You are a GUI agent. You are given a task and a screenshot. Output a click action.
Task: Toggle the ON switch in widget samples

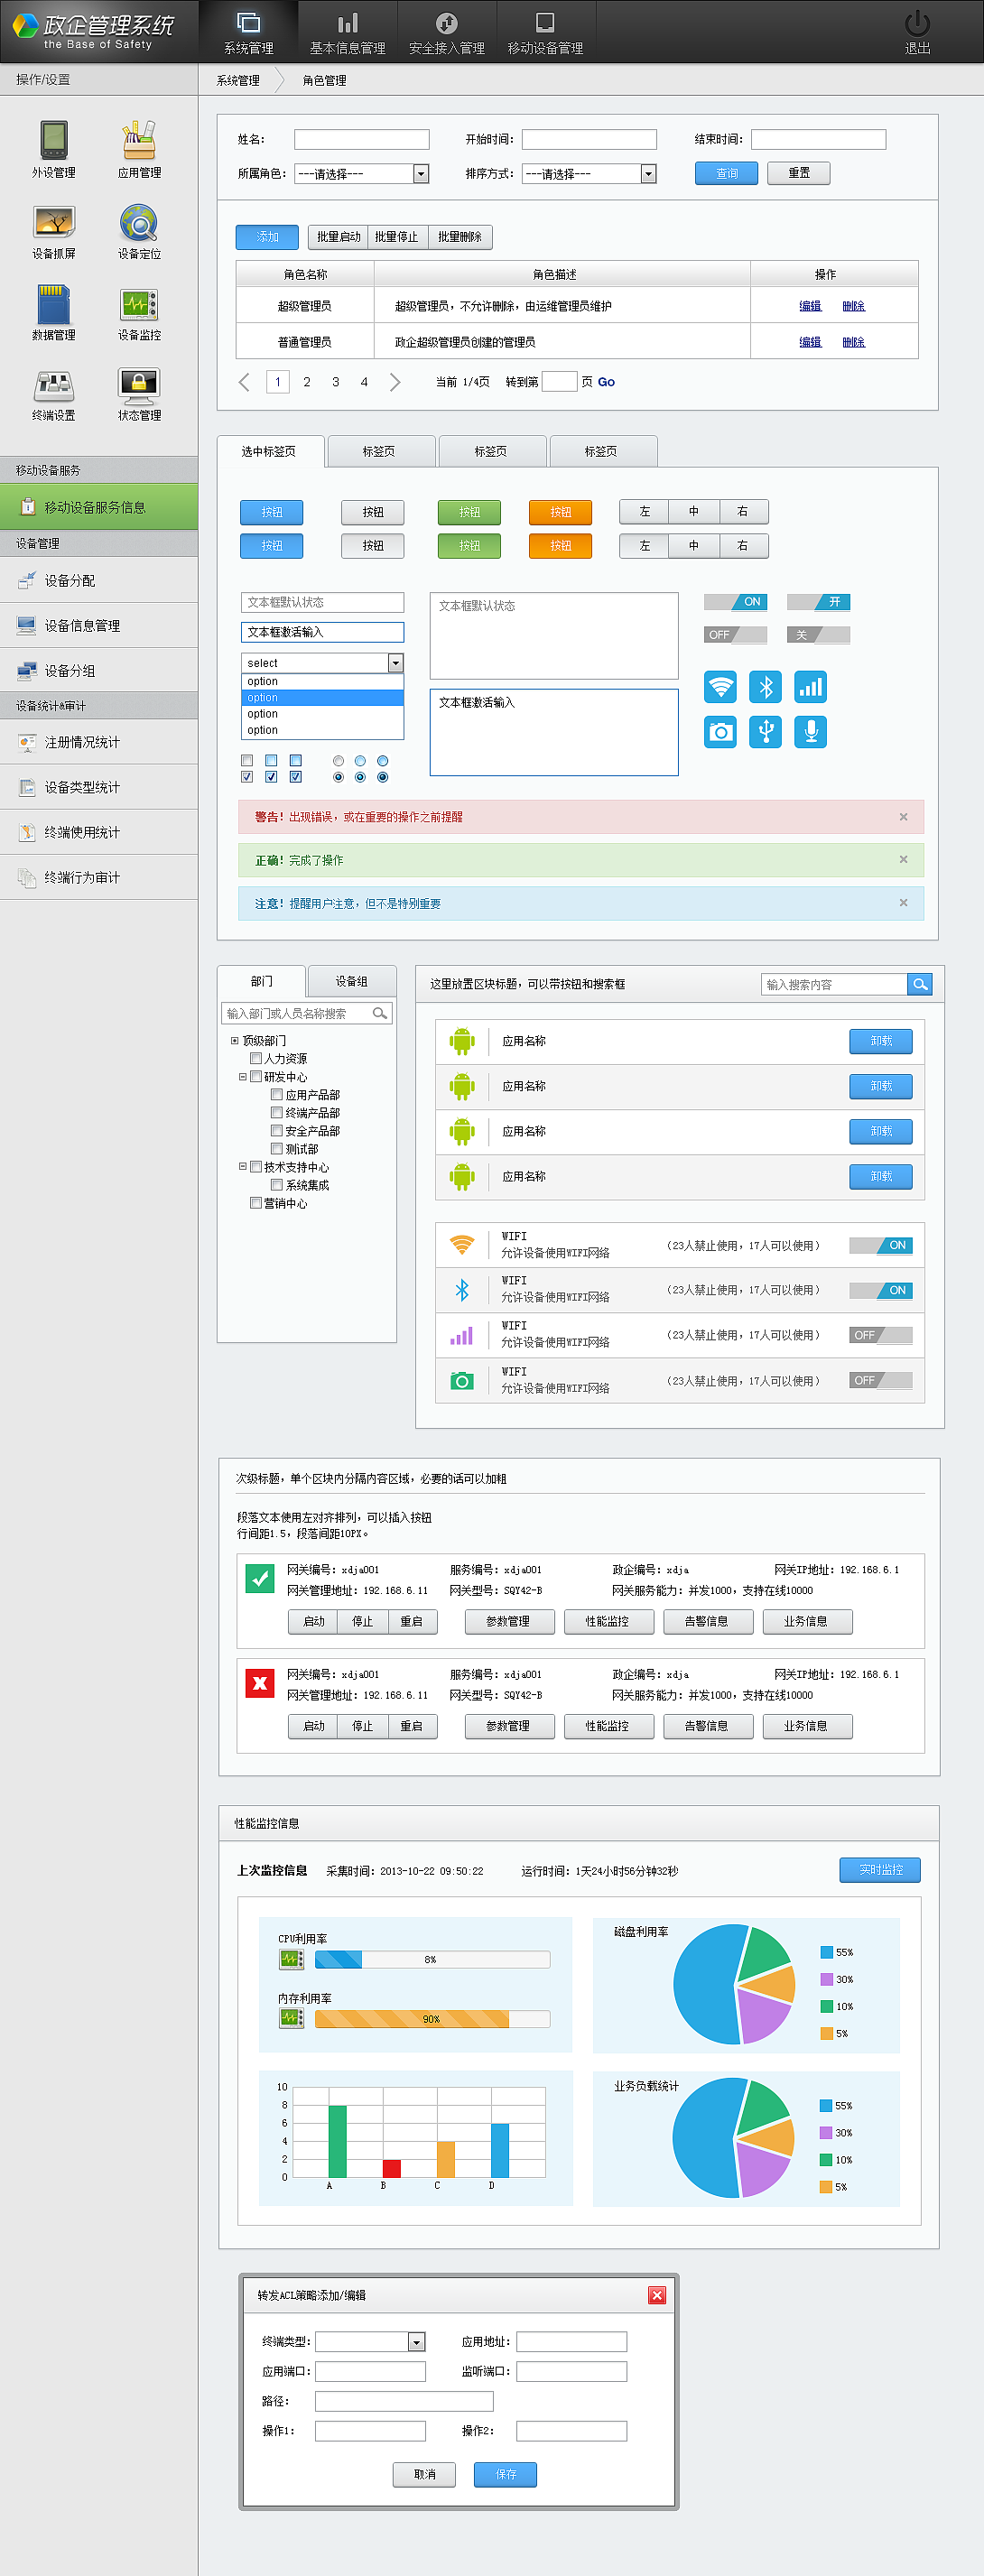pyautogui.click(x=735, y=602)
